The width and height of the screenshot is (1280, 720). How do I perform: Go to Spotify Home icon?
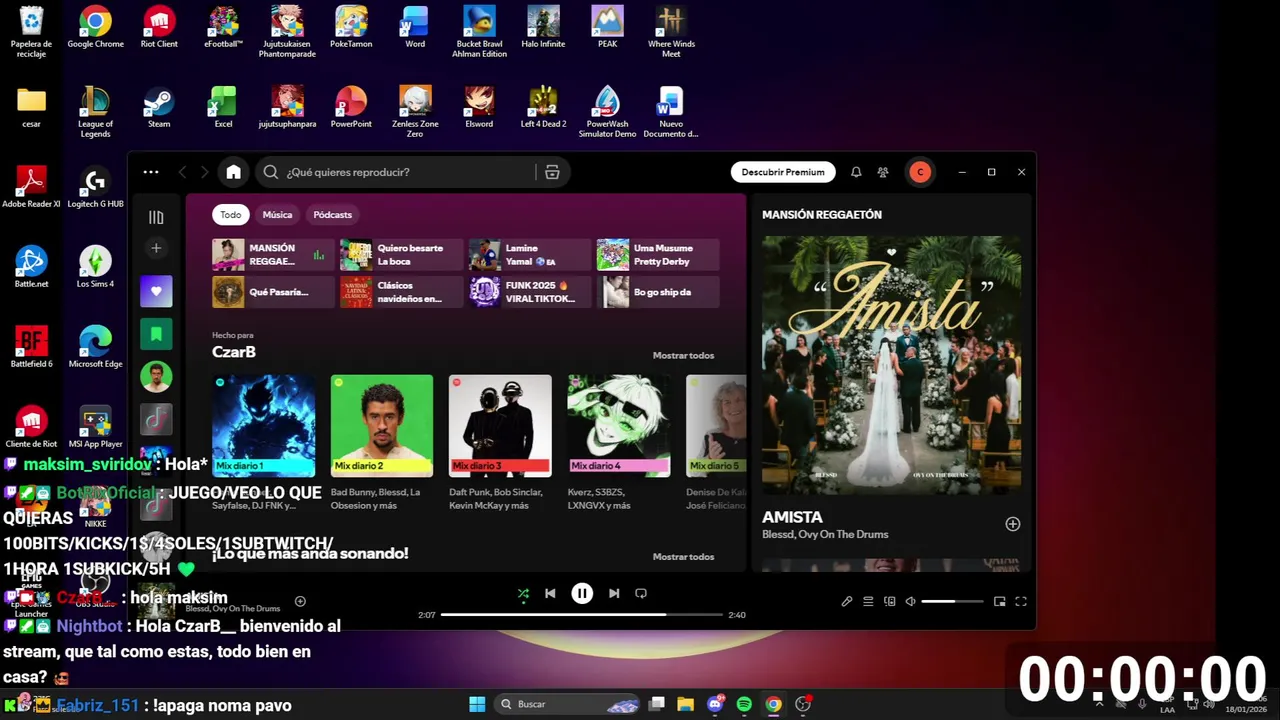[233, 172]
